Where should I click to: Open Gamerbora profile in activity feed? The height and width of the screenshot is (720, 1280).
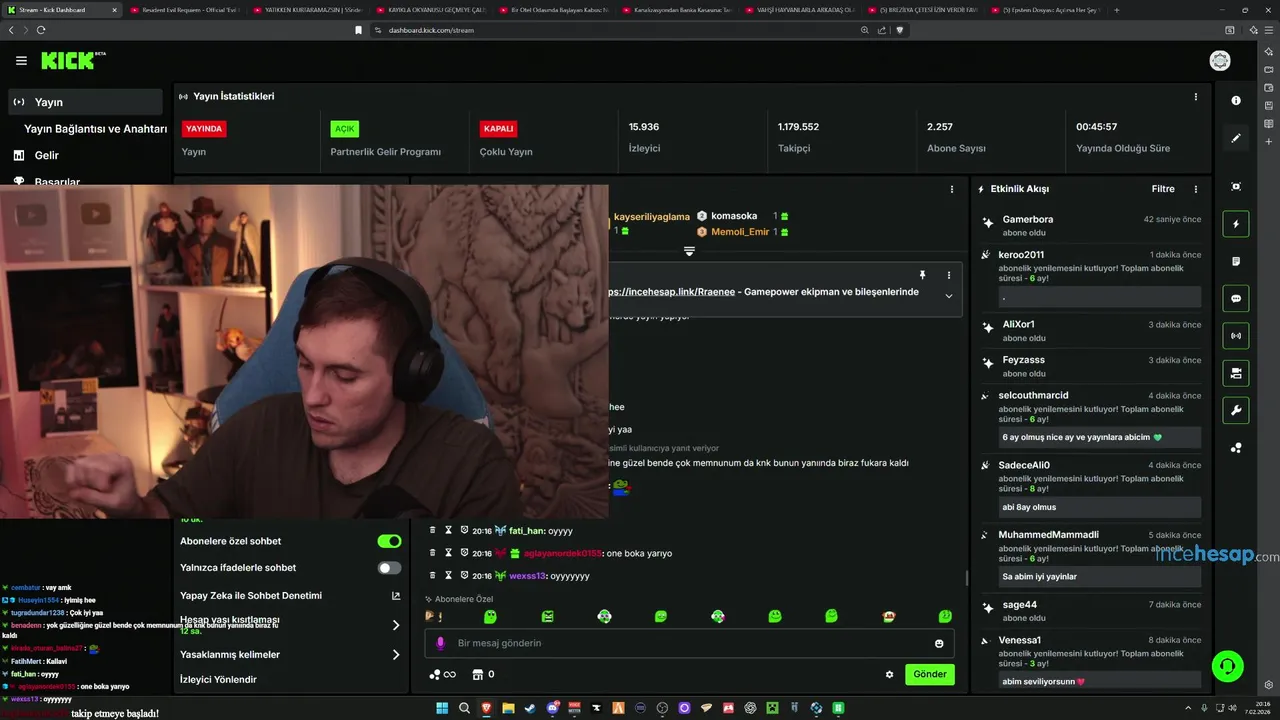tap(1027, 219)
